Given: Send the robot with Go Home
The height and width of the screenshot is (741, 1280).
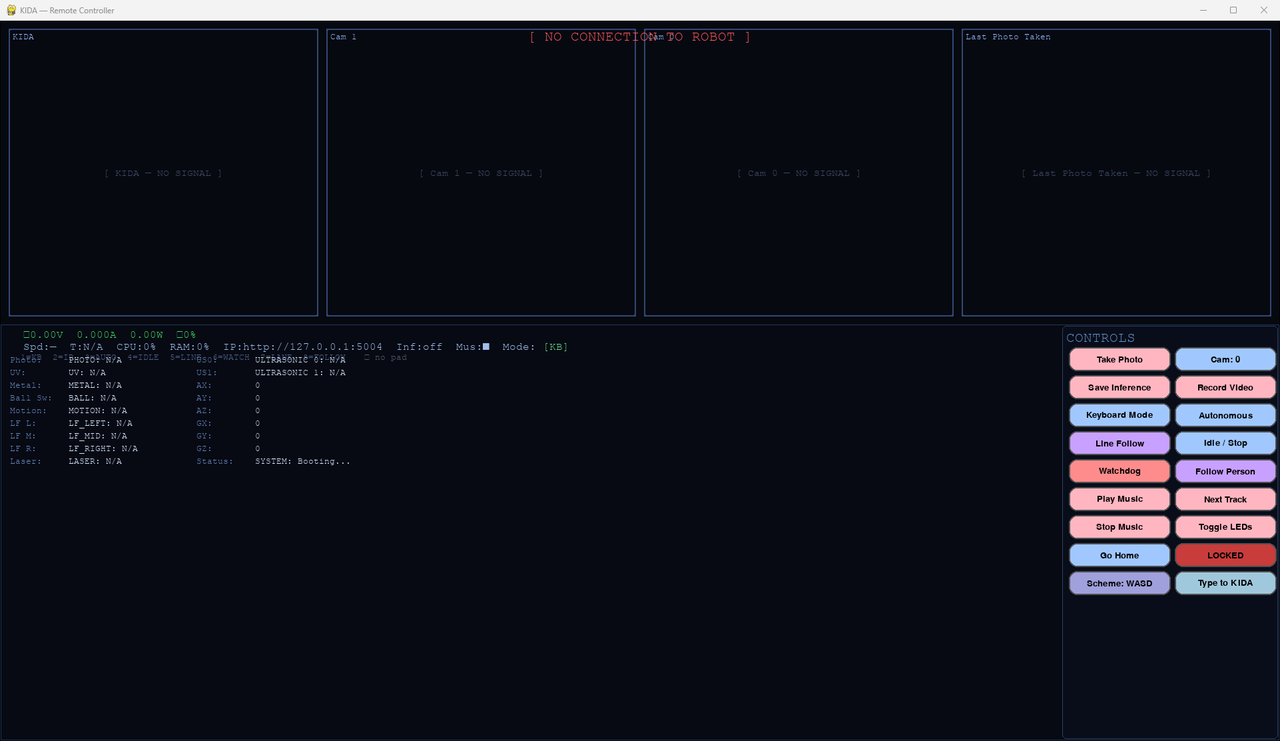Looking at the screenshot, I should tap(1119, 556).
